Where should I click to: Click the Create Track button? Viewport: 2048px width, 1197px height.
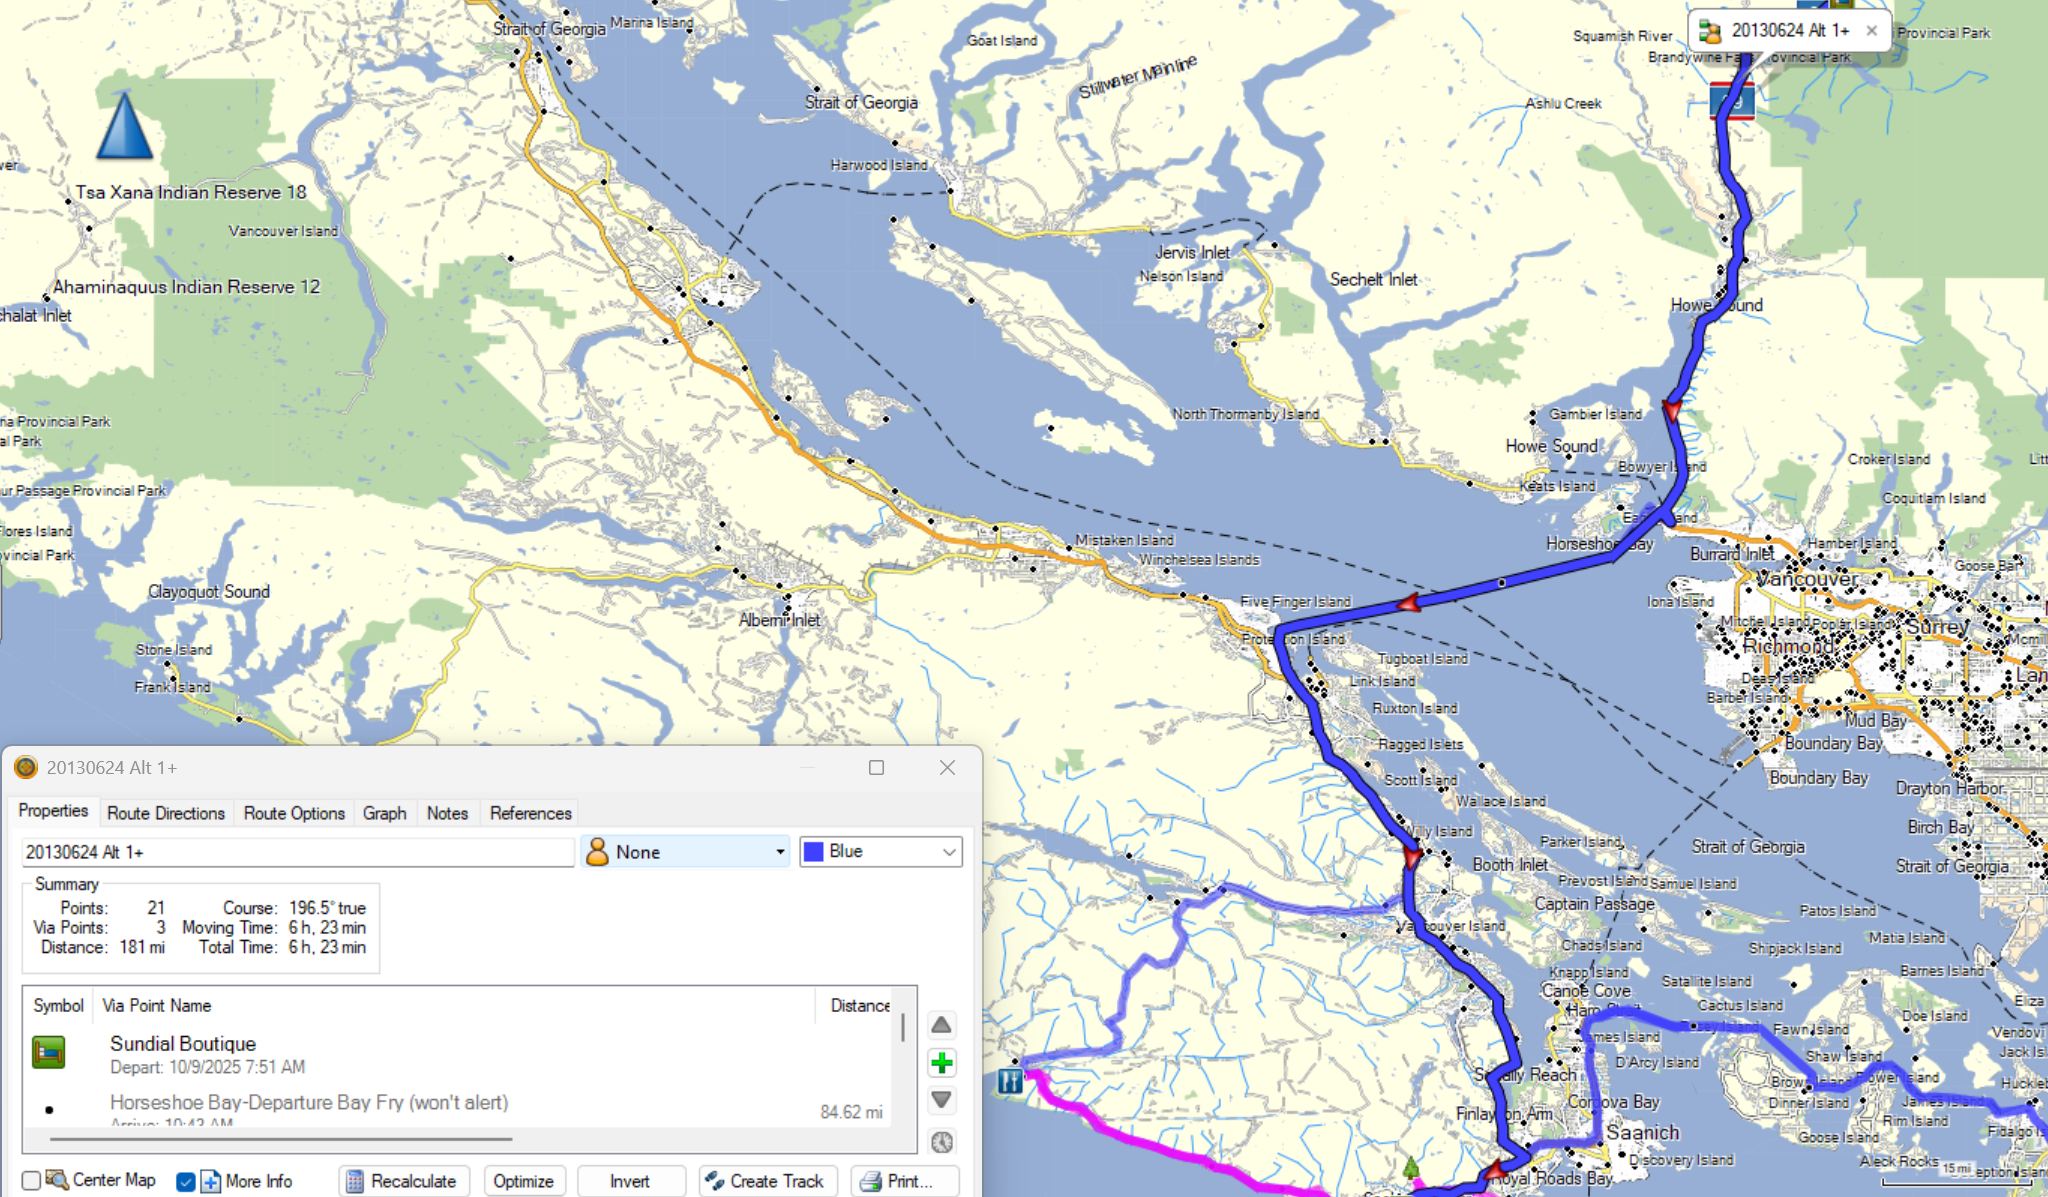point(765,1181)
